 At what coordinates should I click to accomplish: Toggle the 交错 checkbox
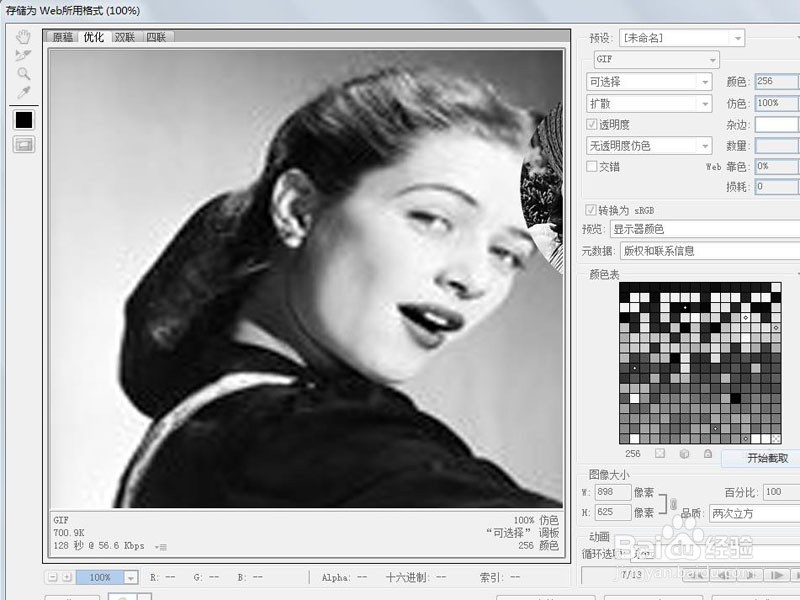click(592, 166)
